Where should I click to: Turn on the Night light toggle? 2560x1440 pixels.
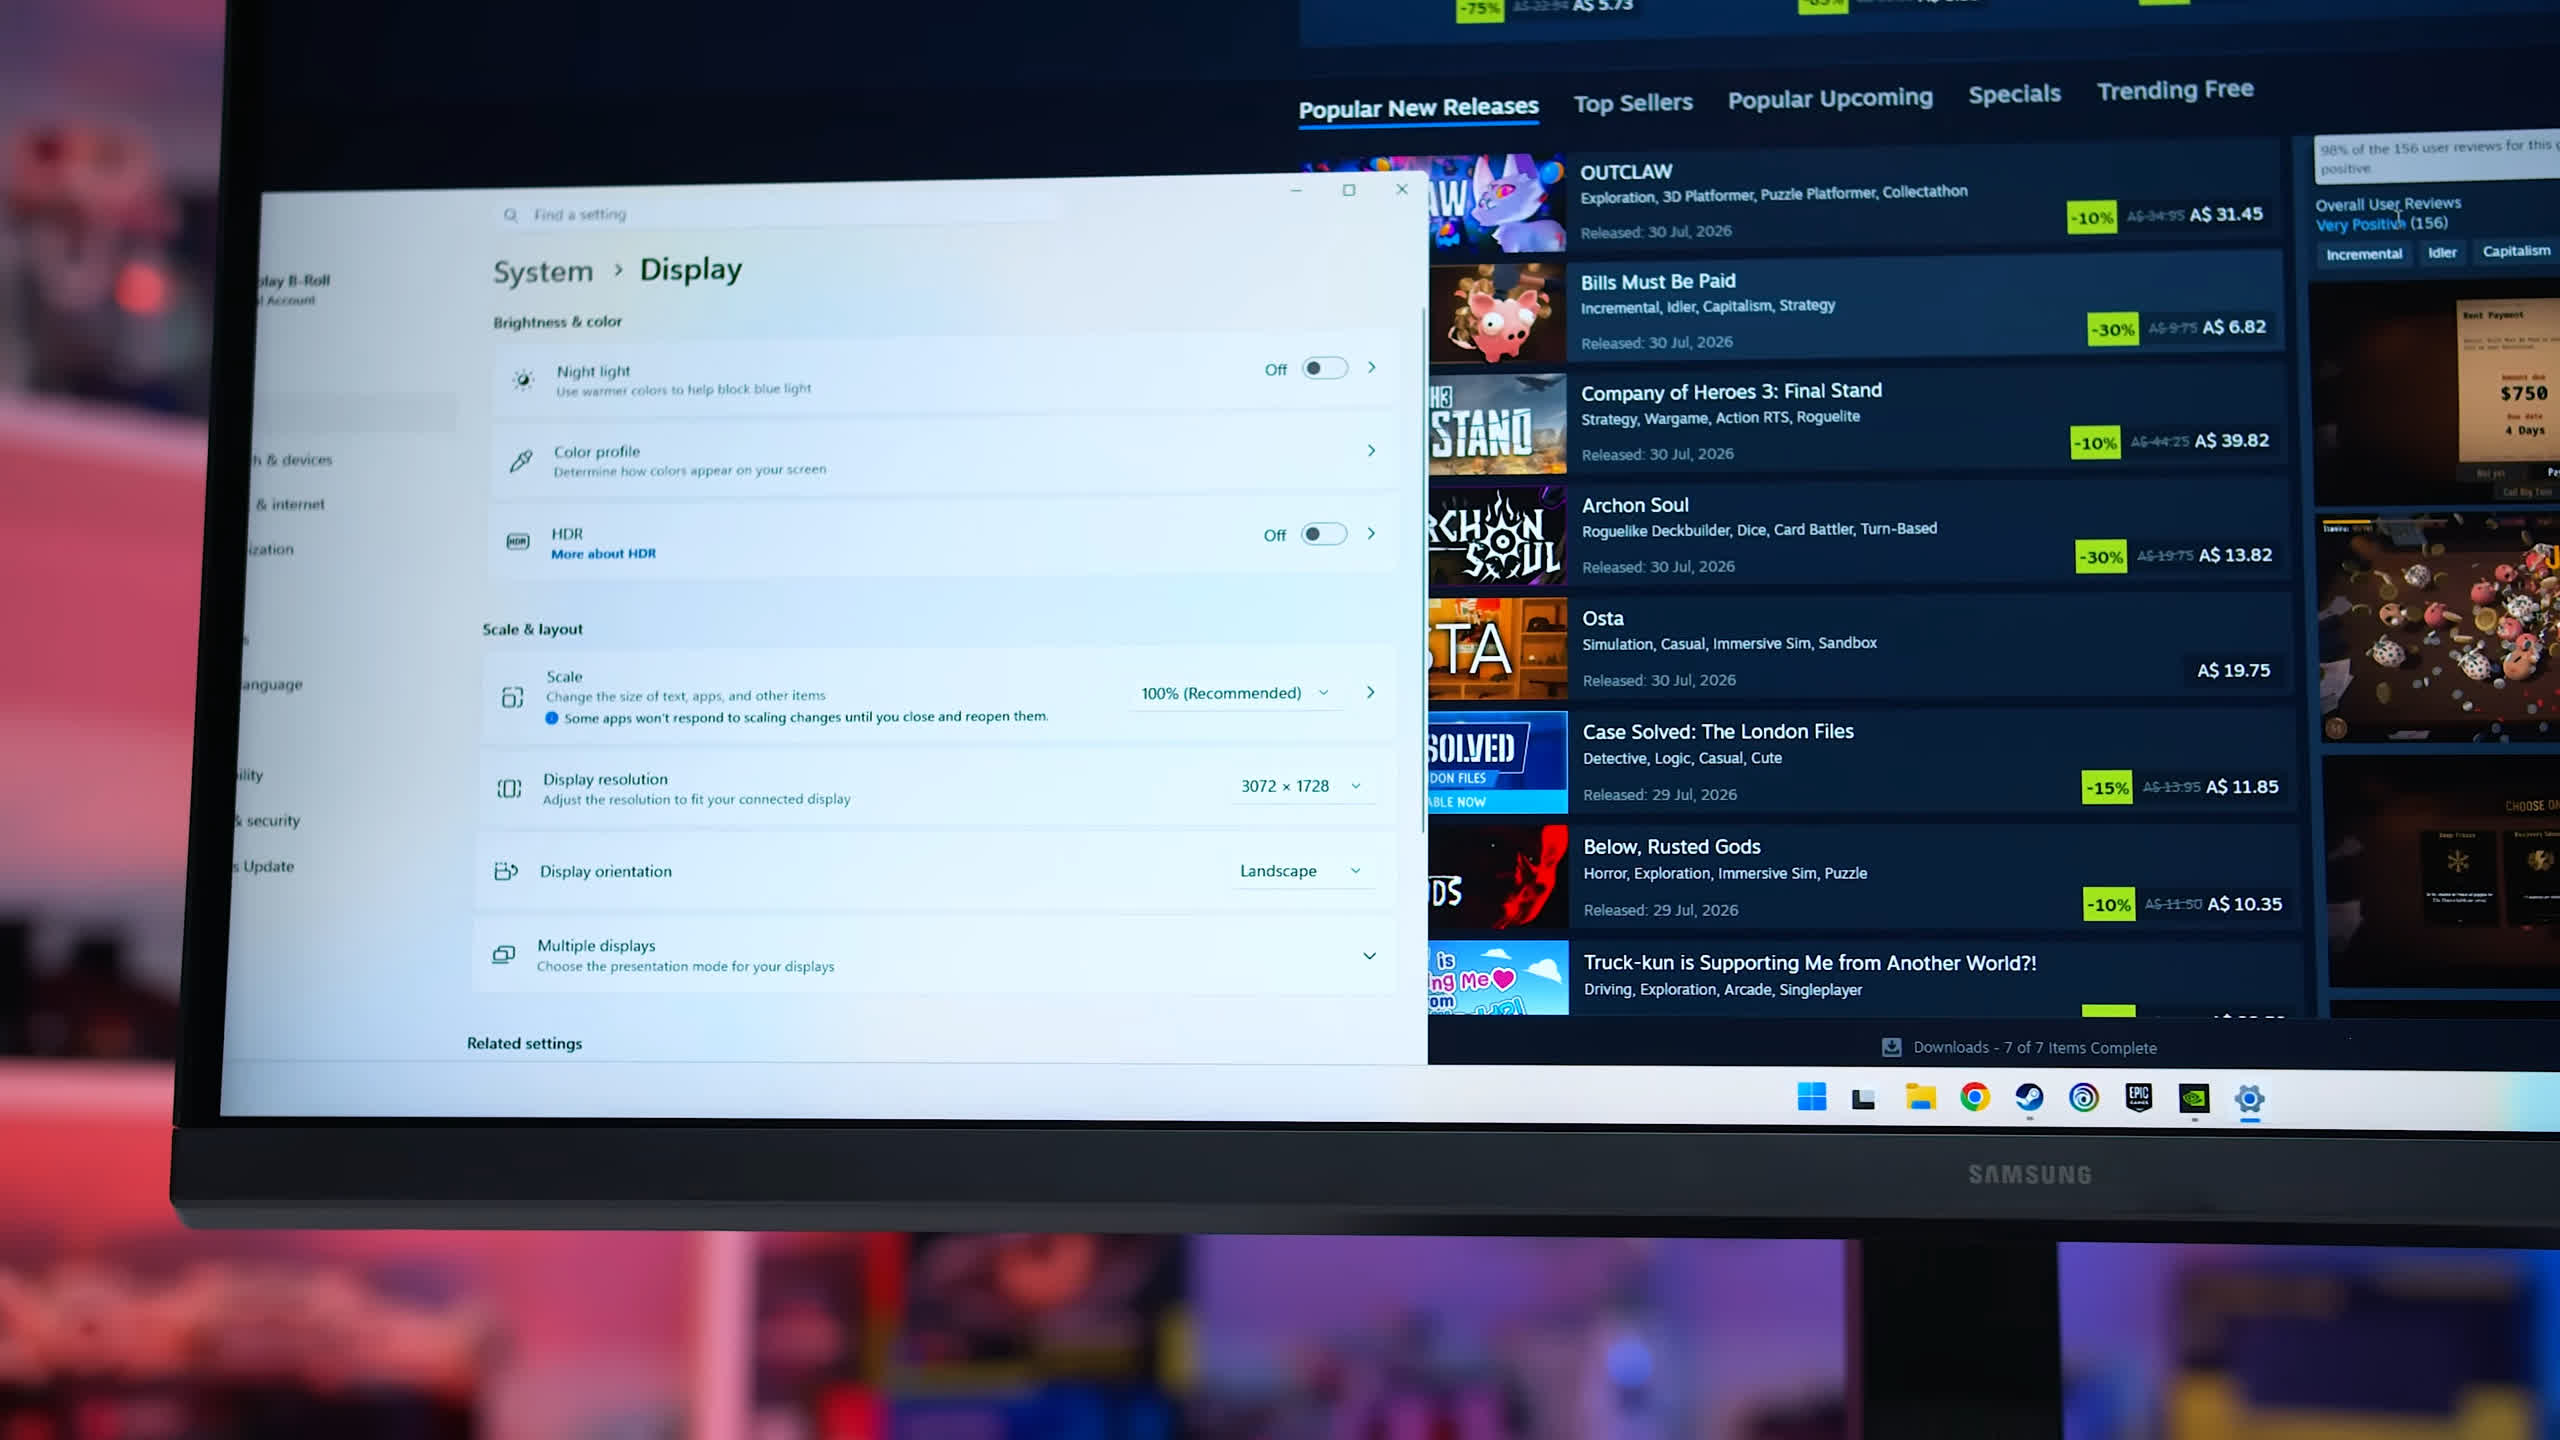pos(1324,368)
